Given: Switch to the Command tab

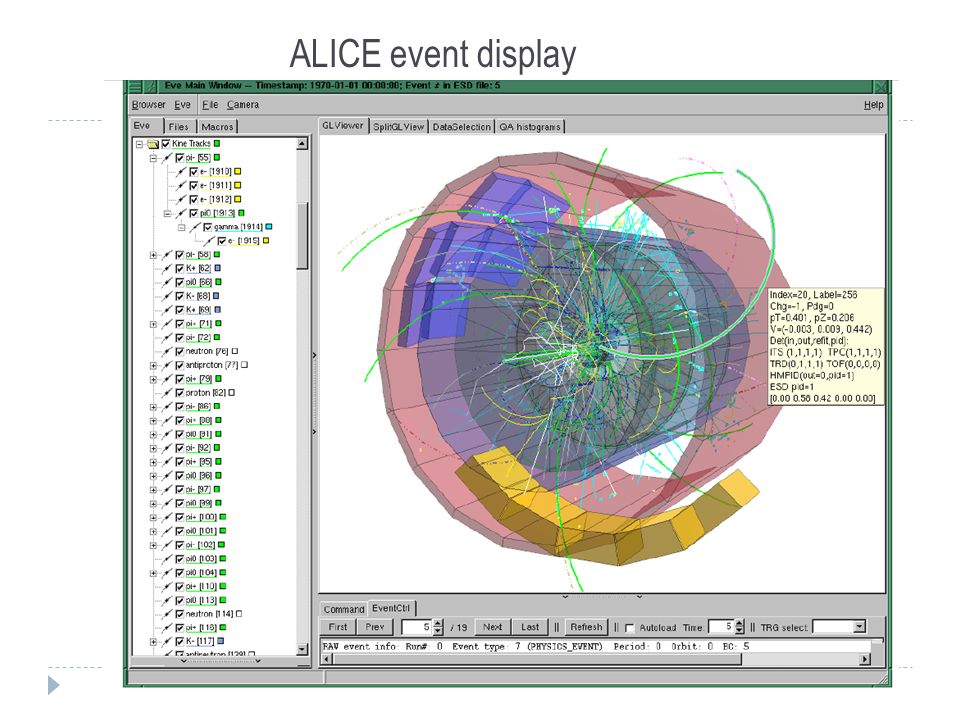Looking at the screenshot, I should [x=344, y=609].
